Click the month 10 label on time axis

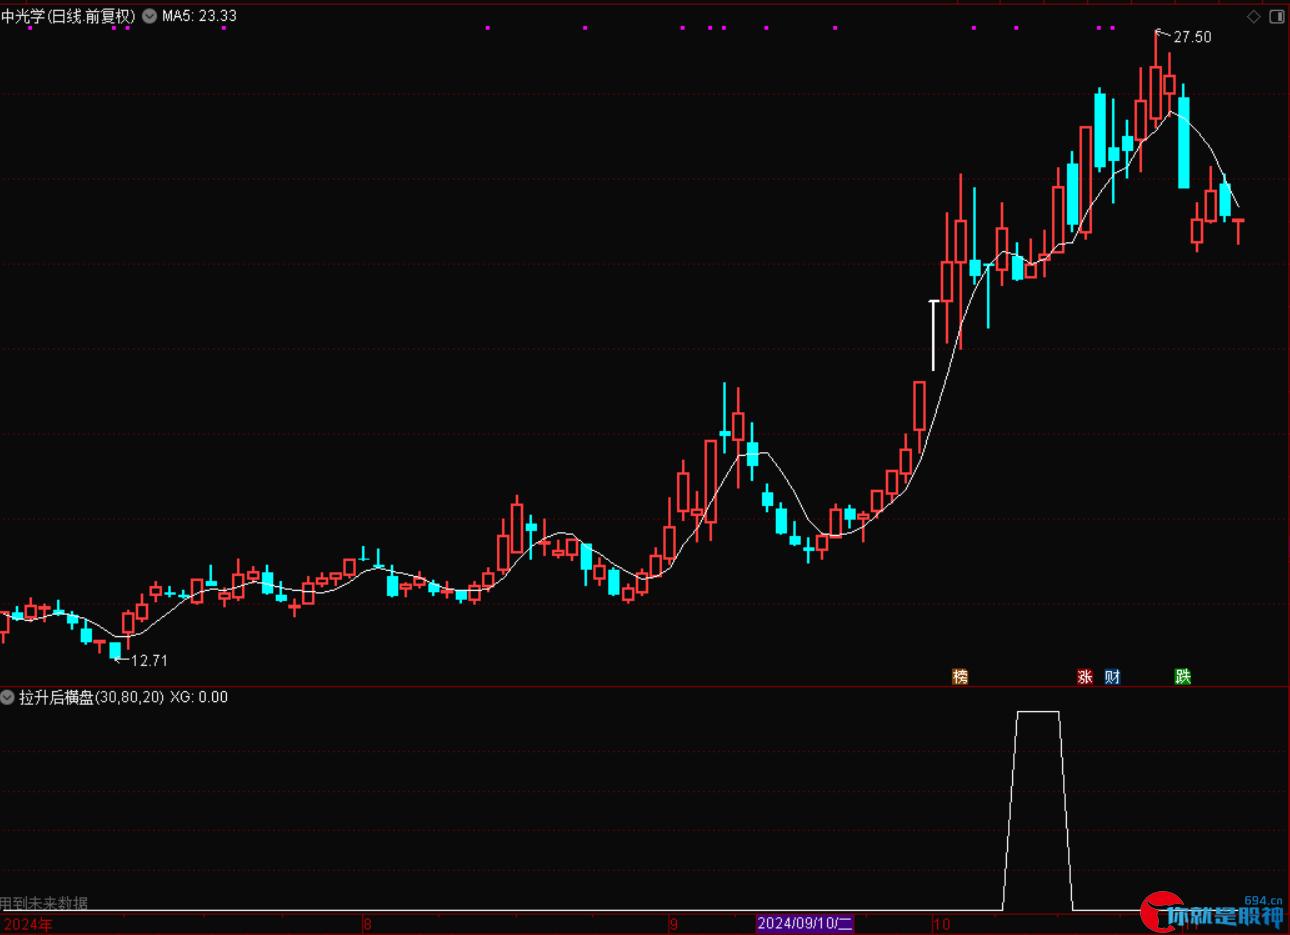[x=941, y=924]
